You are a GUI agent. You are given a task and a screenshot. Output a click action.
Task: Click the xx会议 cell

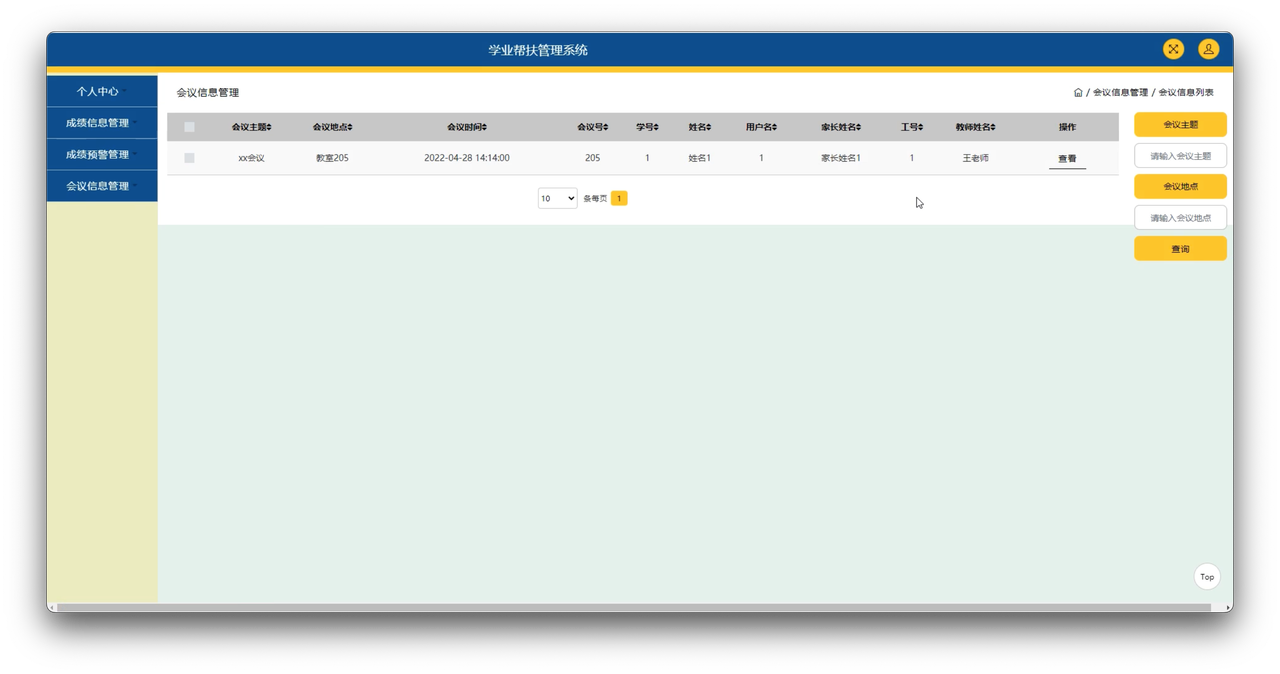252,158
